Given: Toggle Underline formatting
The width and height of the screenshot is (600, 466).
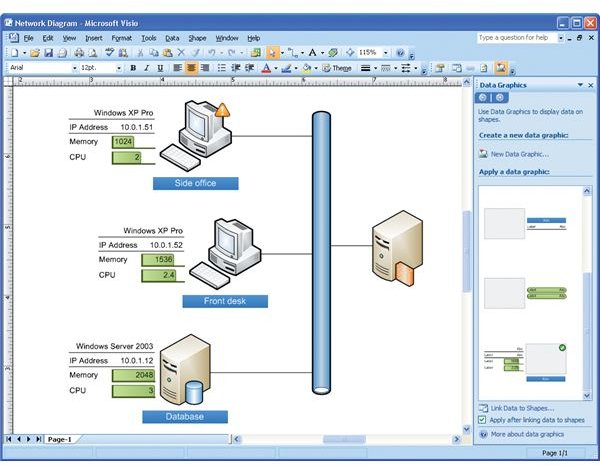Looking at the screenshot, I should pyautogui.click(x=160, y=68).
